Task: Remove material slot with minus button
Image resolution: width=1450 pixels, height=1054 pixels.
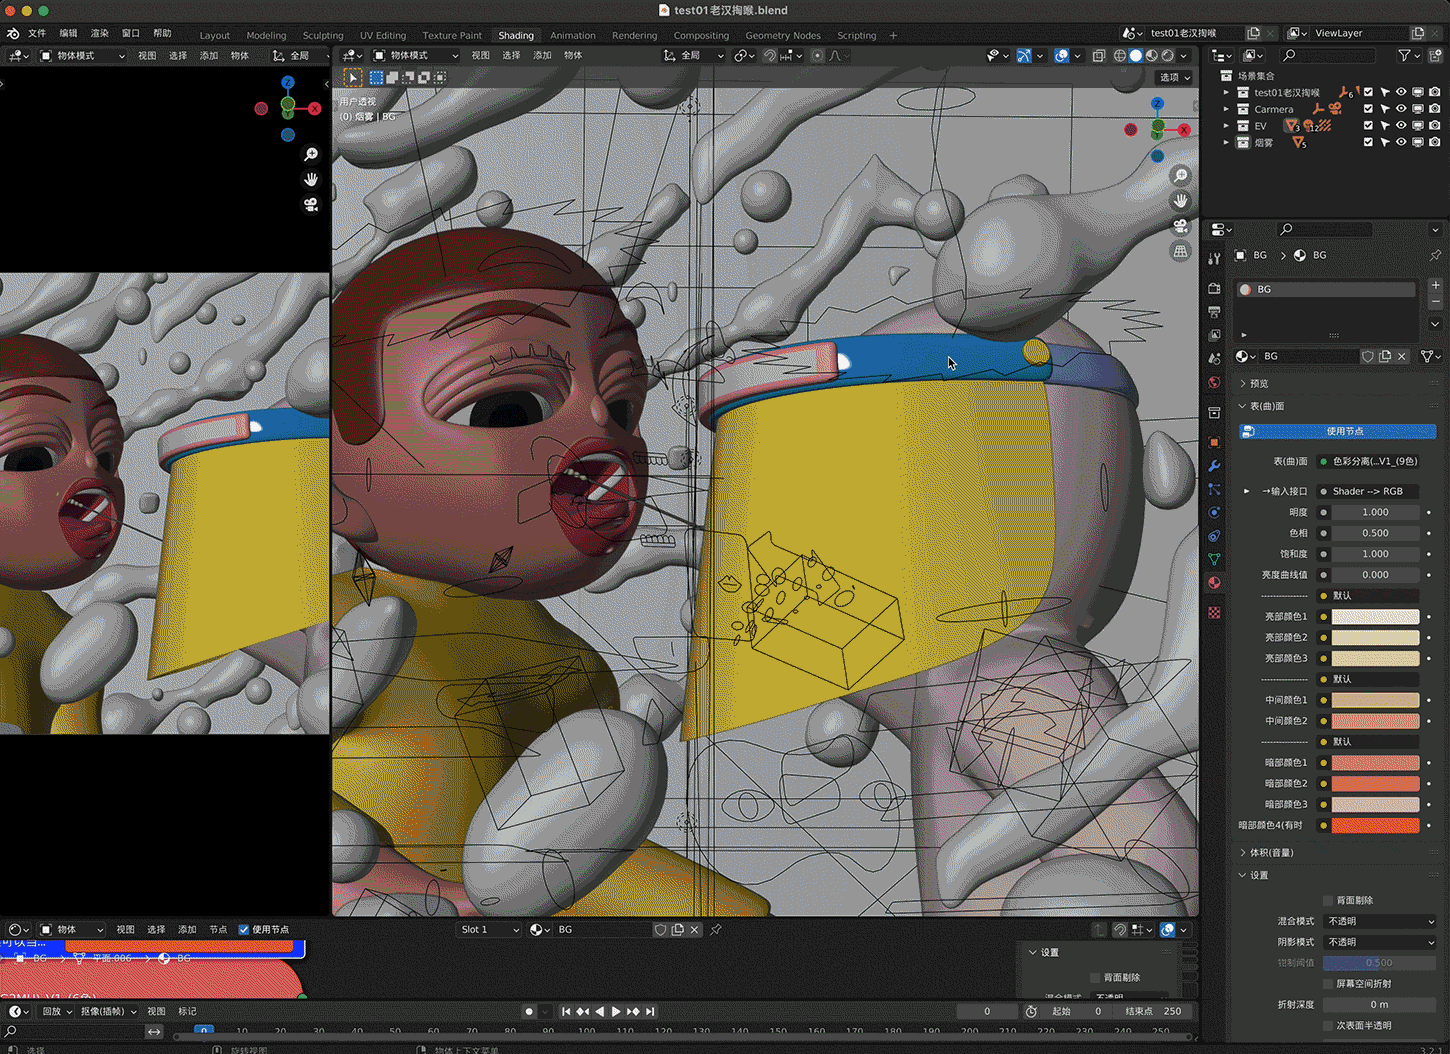Action: (1435, 301)
